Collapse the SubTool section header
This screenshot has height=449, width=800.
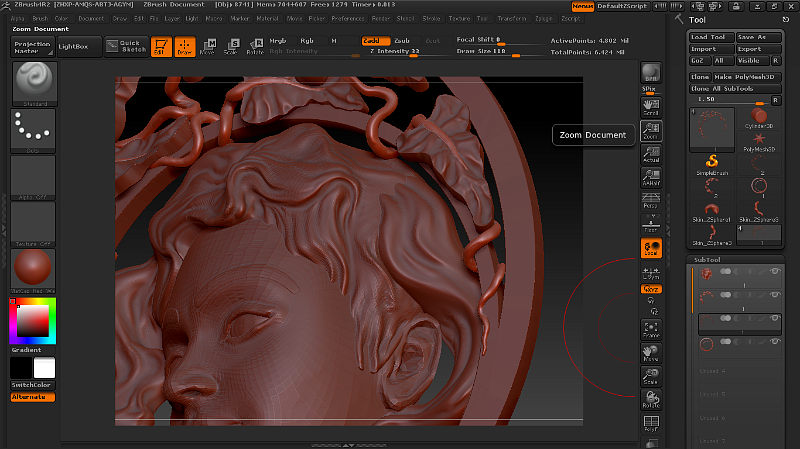[x=707, y=260]
